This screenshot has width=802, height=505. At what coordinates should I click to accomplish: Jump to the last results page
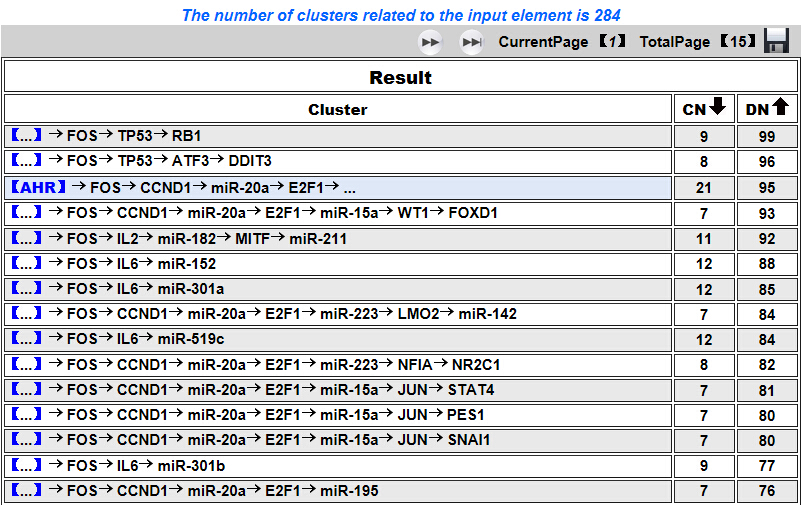click(x=471, y=42)
